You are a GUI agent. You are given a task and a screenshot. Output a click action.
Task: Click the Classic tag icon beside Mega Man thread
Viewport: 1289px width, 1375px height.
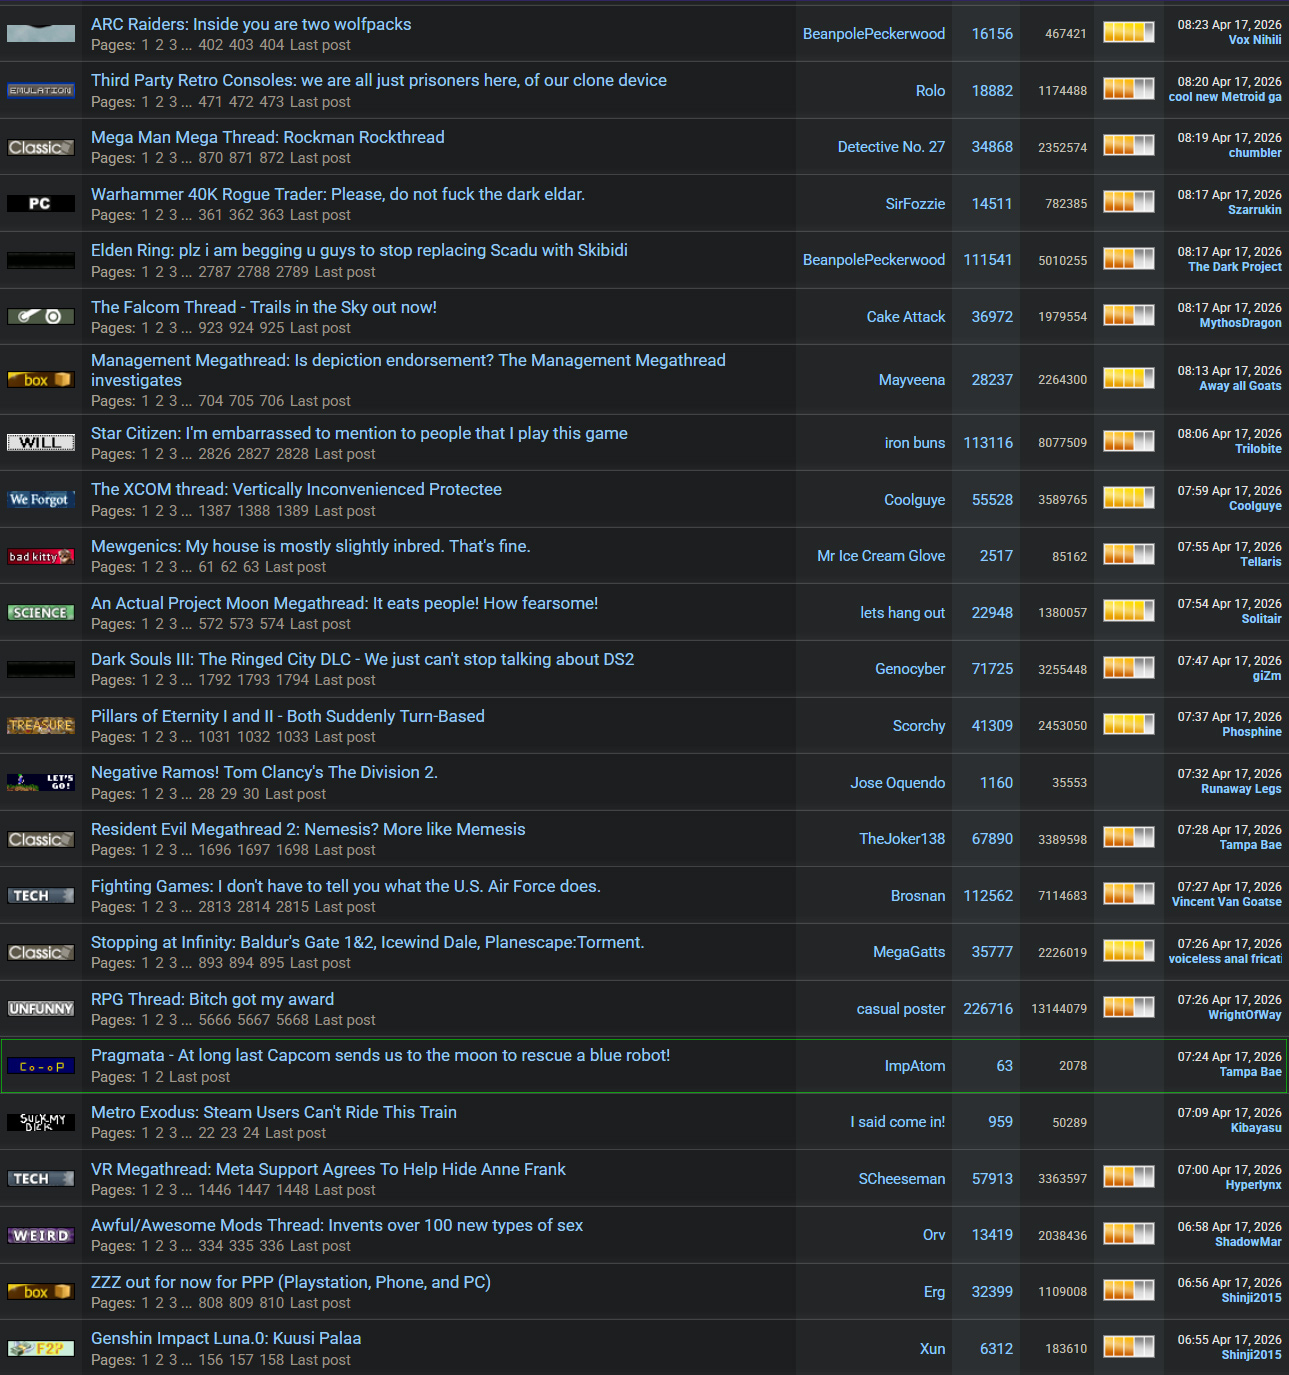coord(41,147)
